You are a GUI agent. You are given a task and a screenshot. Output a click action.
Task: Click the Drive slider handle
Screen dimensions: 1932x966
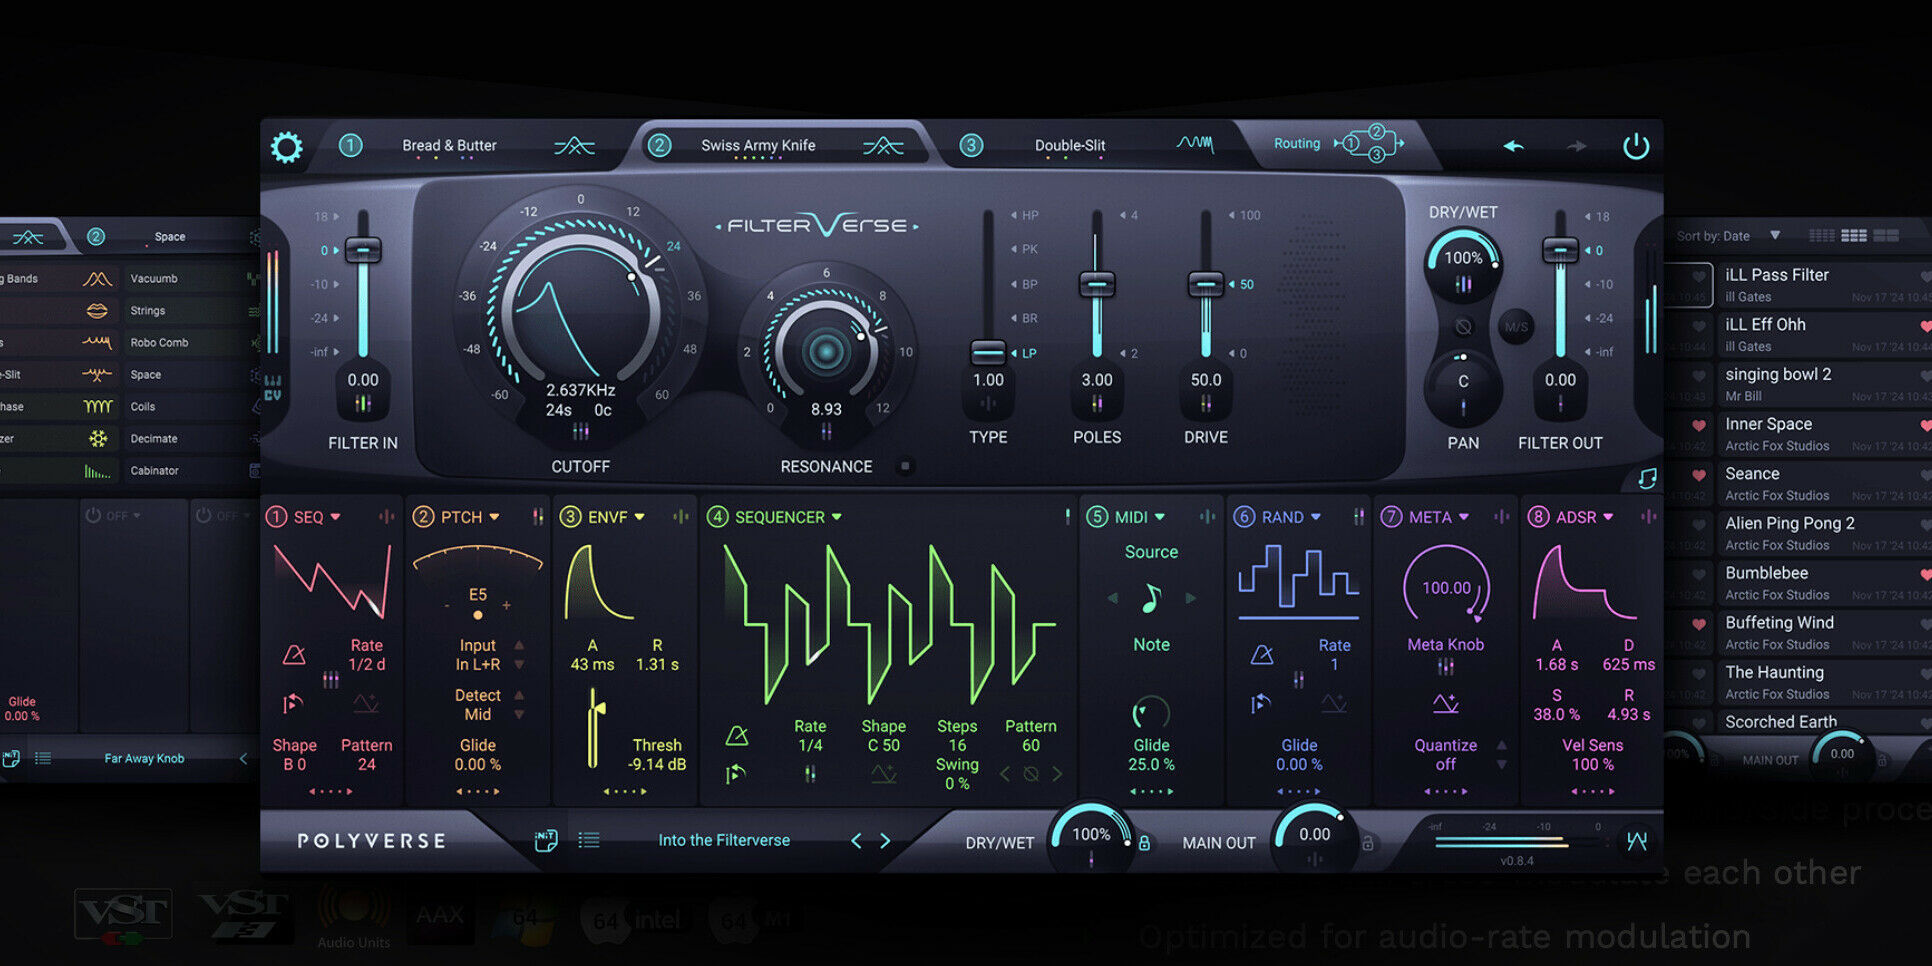point(1206,284)
